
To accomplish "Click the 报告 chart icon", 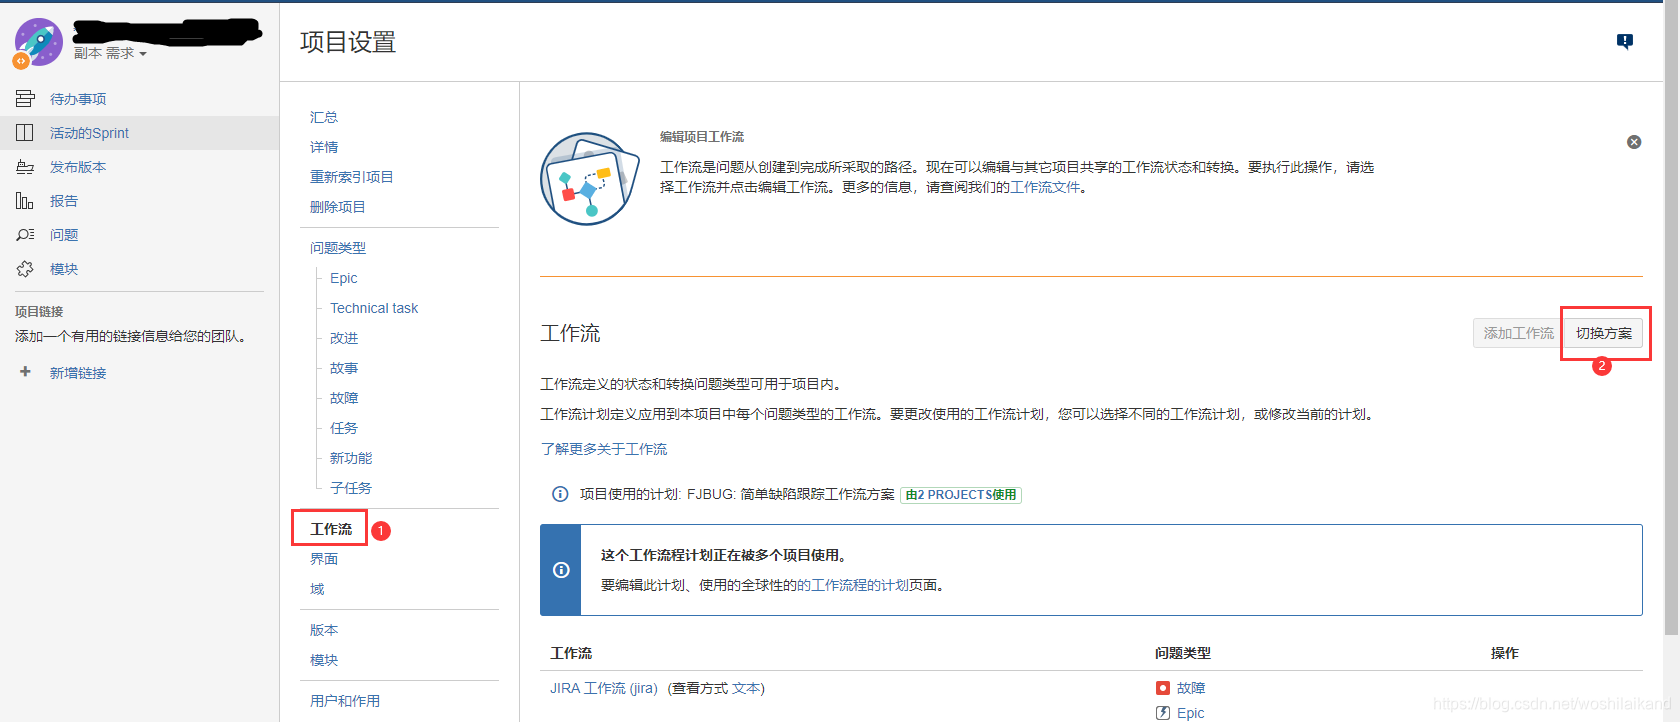I will click(x=25, y=200).
